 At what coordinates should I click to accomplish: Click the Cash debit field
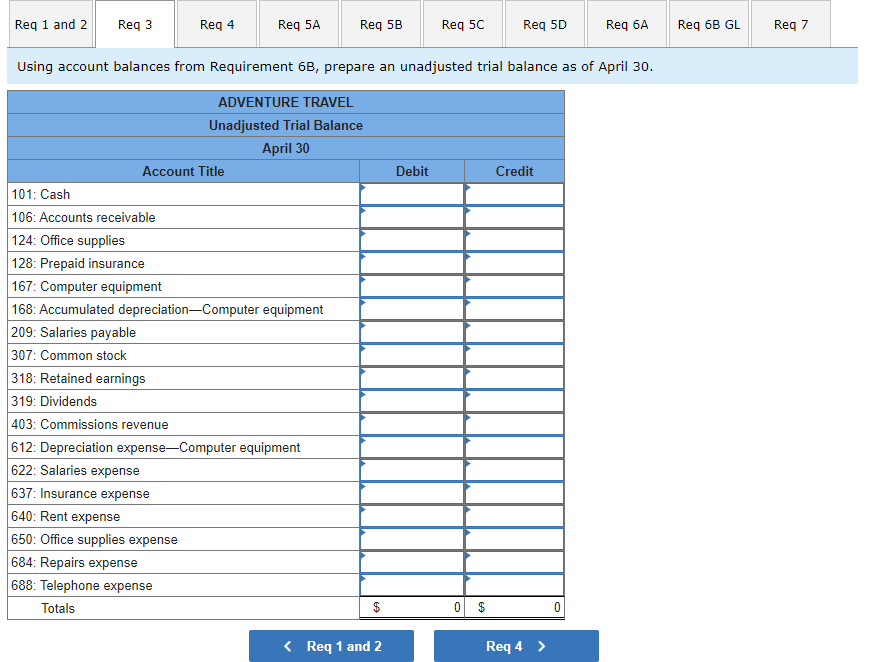click(x=412, y=194)
